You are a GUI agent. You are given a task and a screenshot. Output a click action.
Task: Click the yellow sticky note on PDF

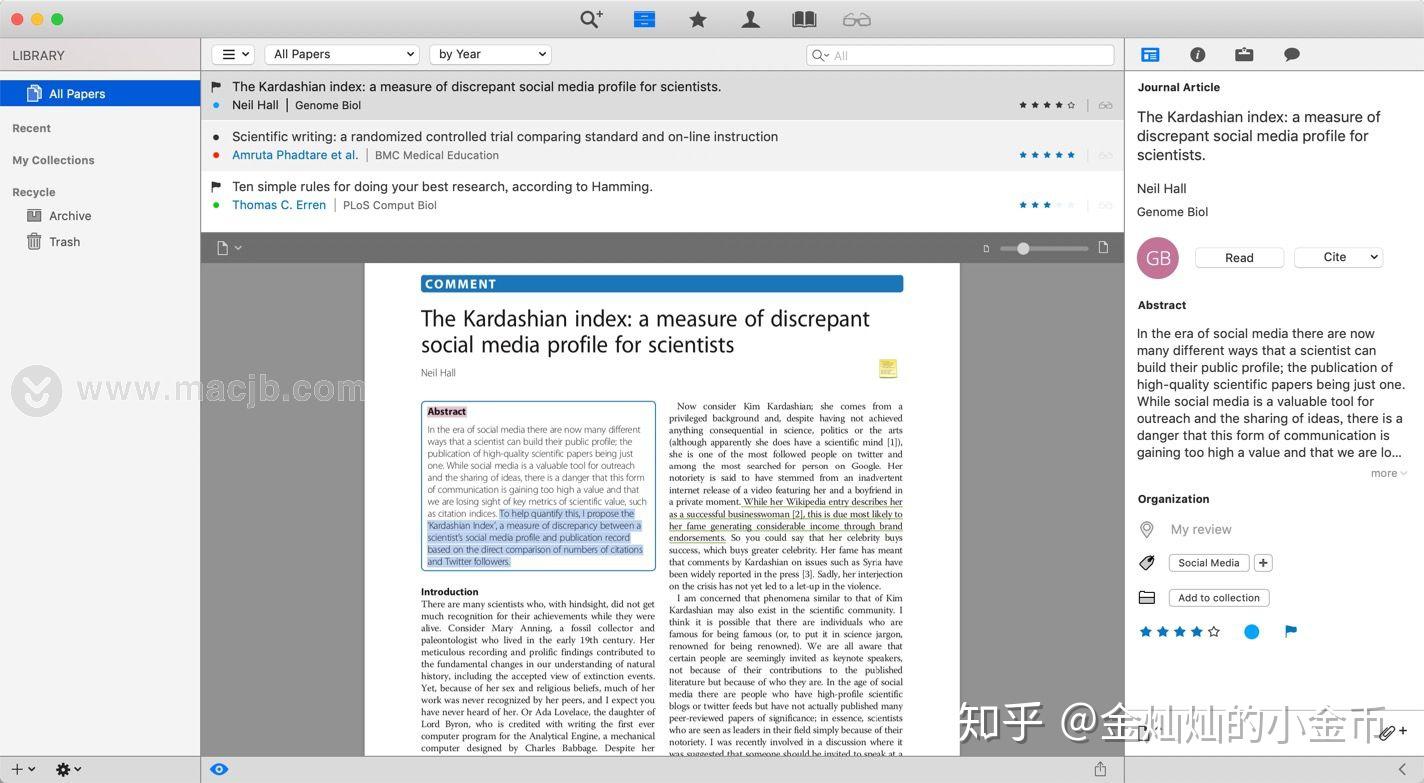click(887, 369)
